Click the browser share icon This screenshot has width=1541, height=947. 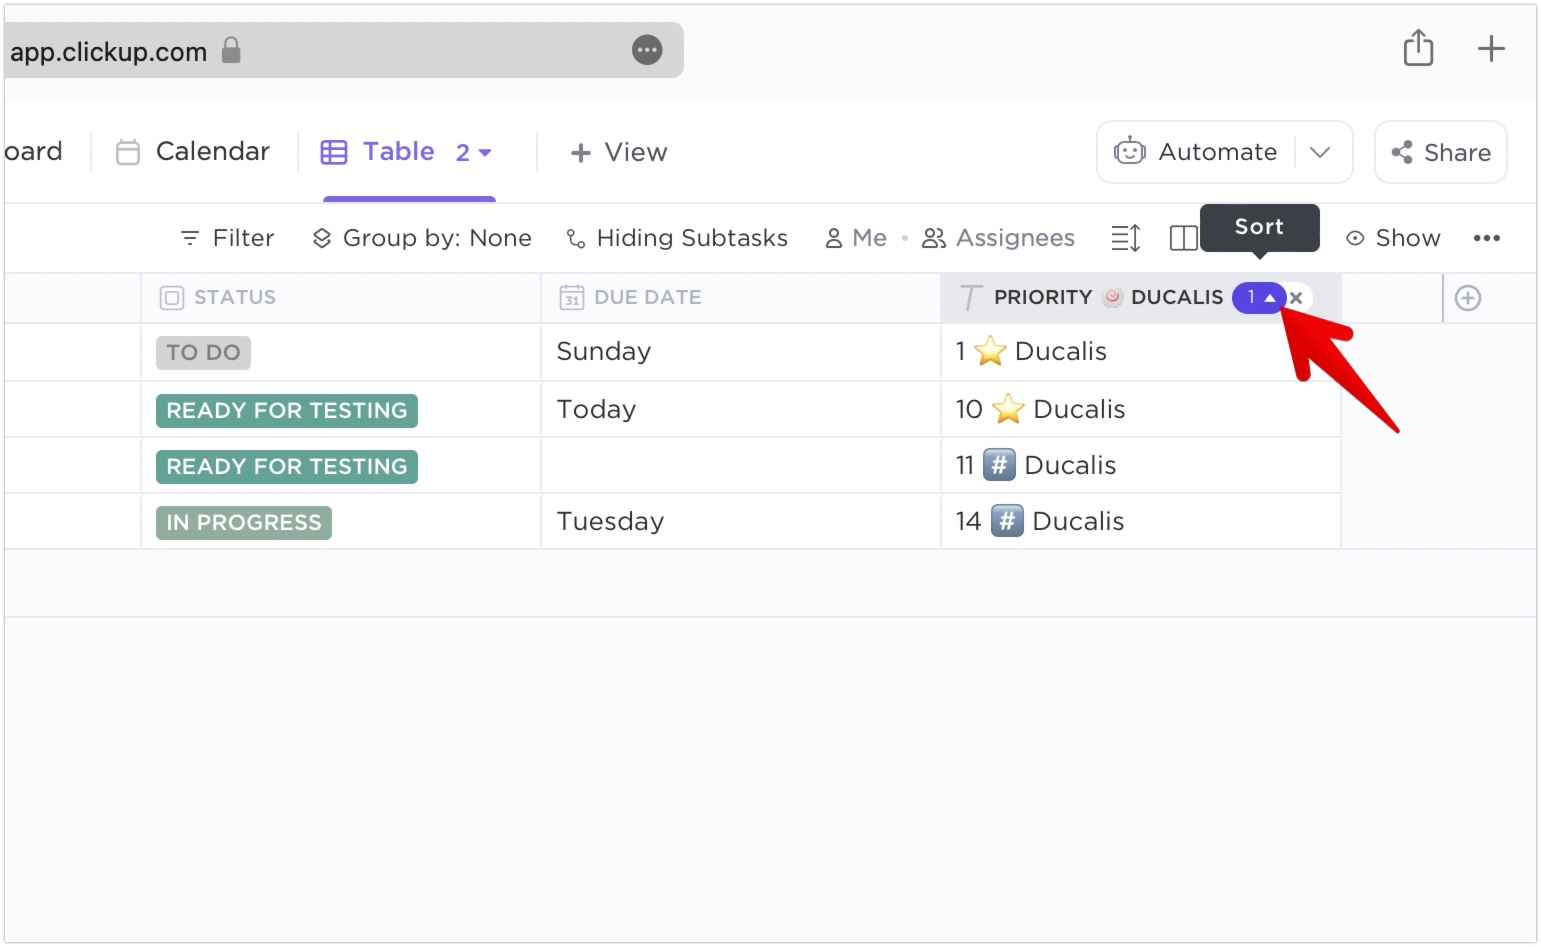(1418, 48)
